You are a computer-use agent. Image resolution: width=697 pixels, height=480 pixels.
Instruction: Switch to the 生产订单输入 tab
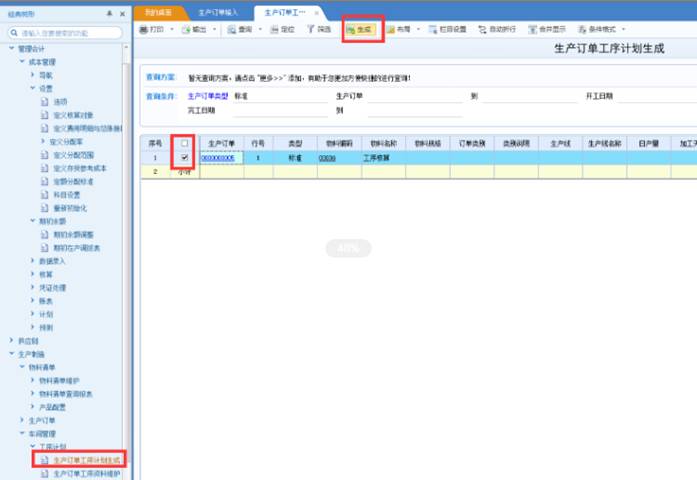[219, 12]
